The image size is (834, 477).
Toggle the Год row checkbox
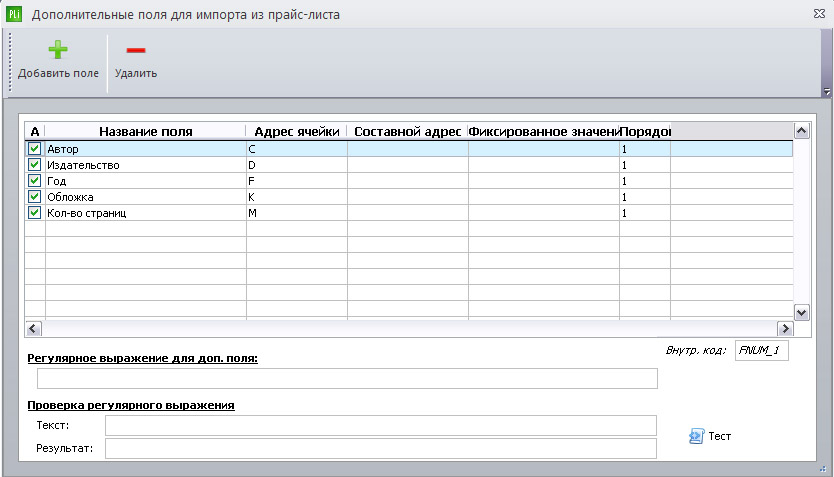tap(35, 181)
